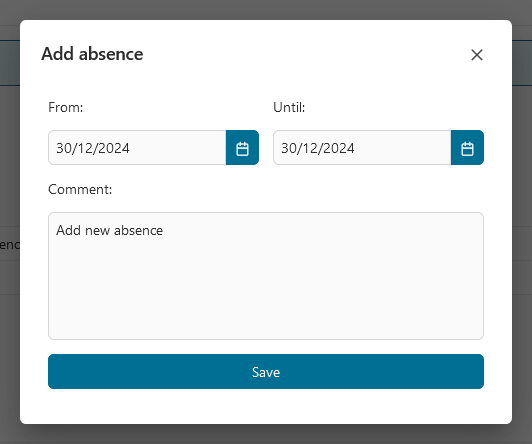Image resolution: width=532 pixels, height=444 pixels.
Task: Save the new absence
Action: [x=266, y=372]
